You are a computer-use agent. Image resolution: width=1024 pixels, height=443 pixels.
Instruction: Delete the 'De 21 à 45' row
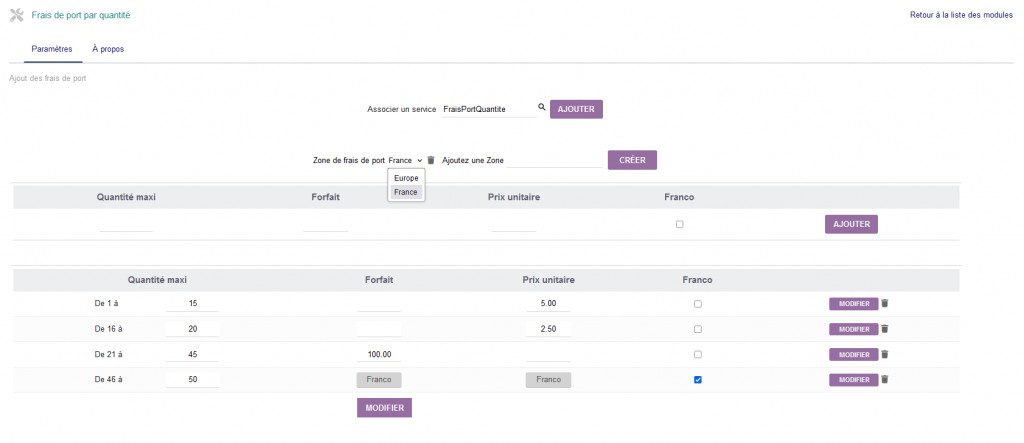[884, 354]
